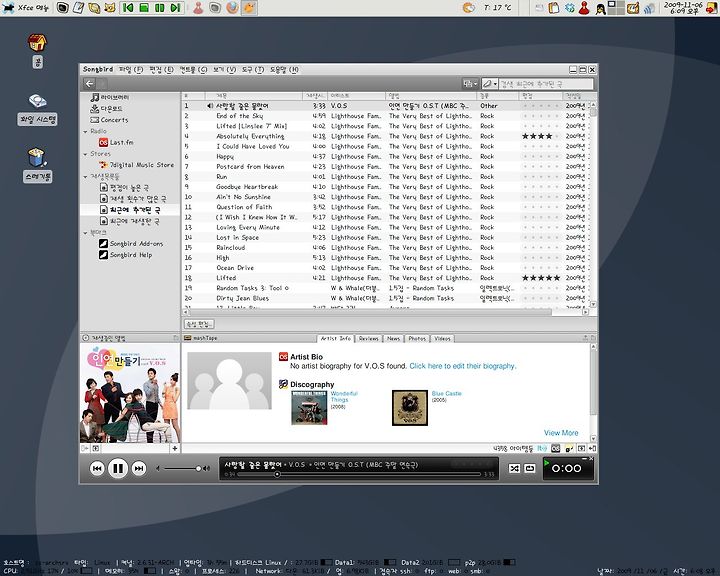Viewport: 720px width, 576px height.
Task: Skip to next track in Songbird player
Action: pyautogui.click(x=139, y=469)
